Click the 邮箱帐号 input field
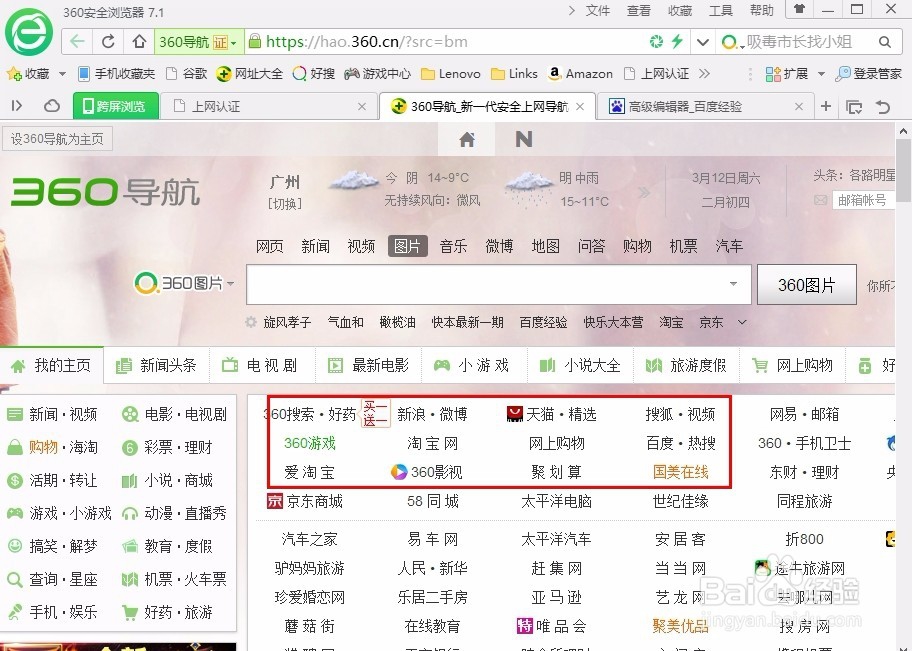Image resolution: width=912 pixels, height=651 pixels. [864, 200]
